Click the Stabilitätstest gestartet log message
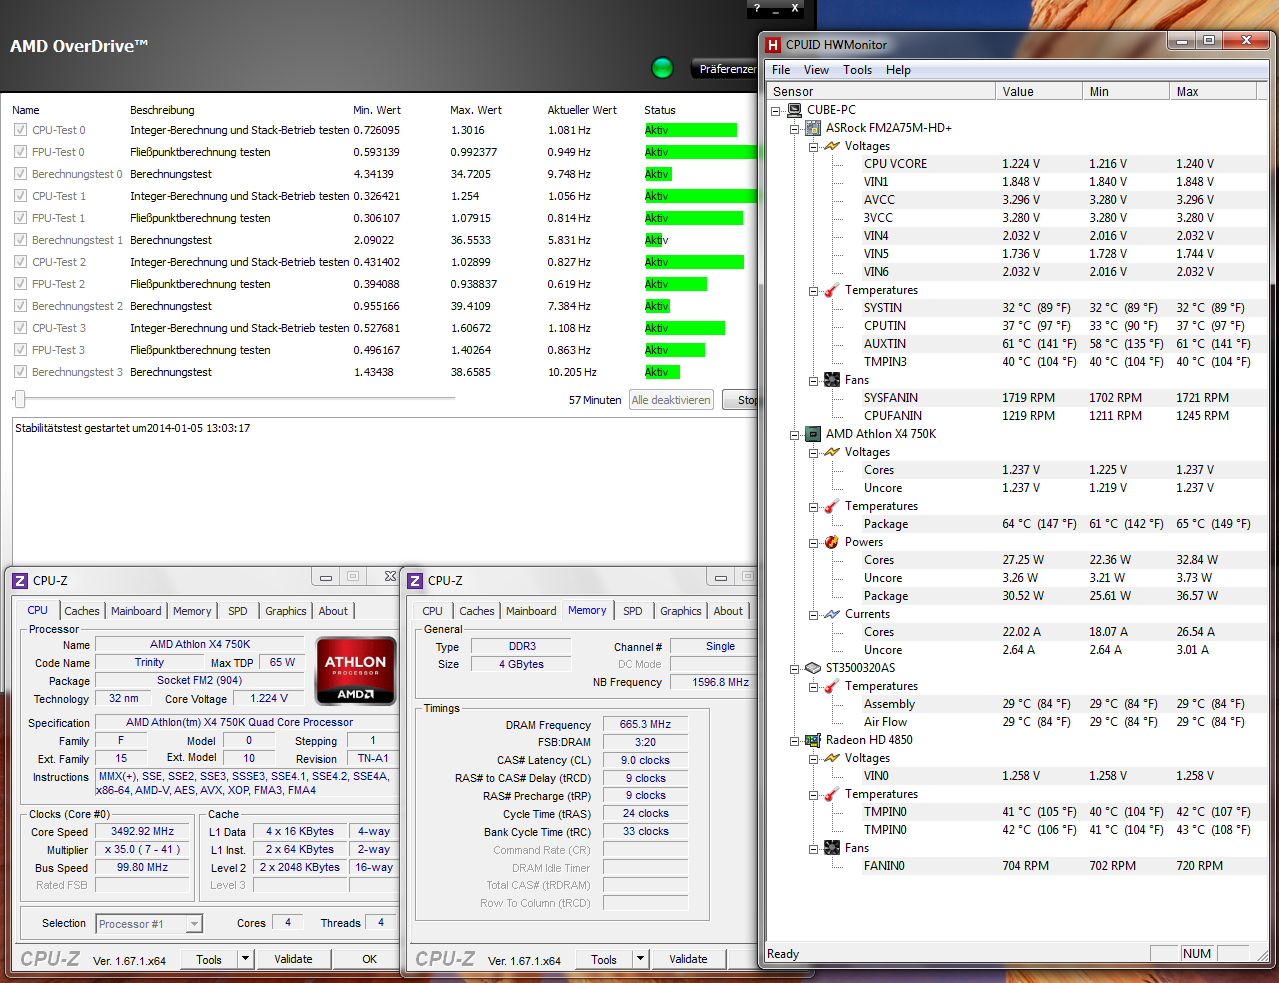Viewport: 1279px width, 983px height. 133,428
